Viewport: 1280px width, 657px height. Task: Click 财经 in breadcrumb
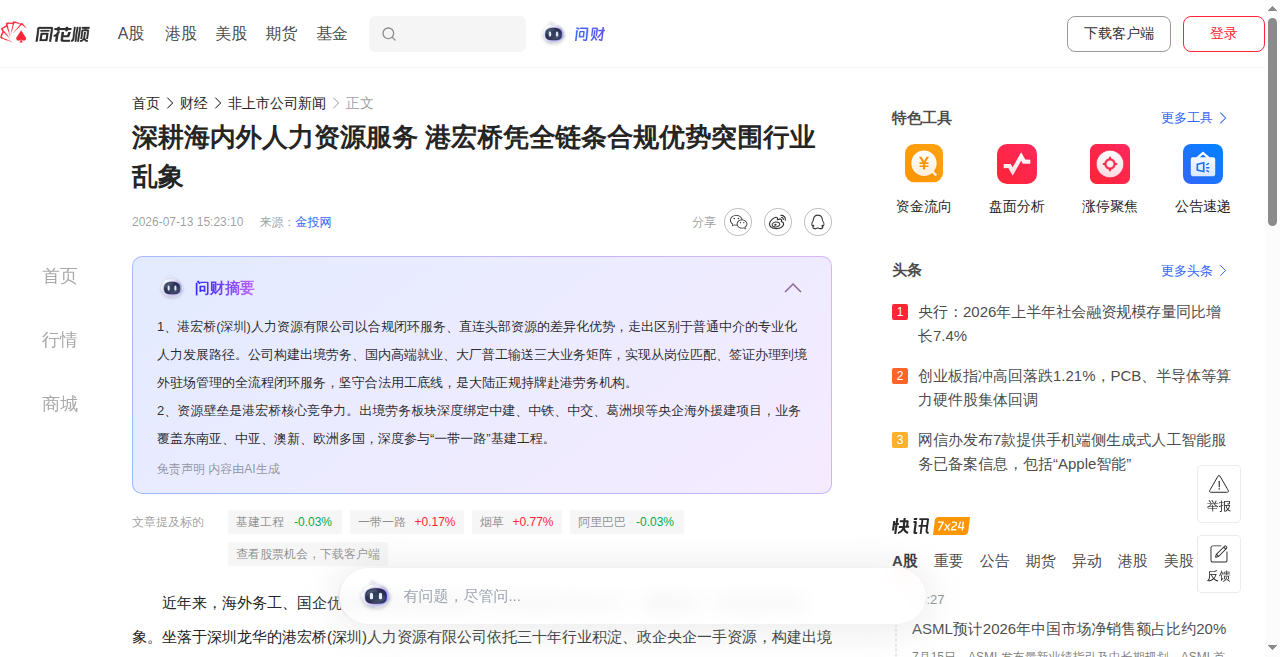click(194, 103)
